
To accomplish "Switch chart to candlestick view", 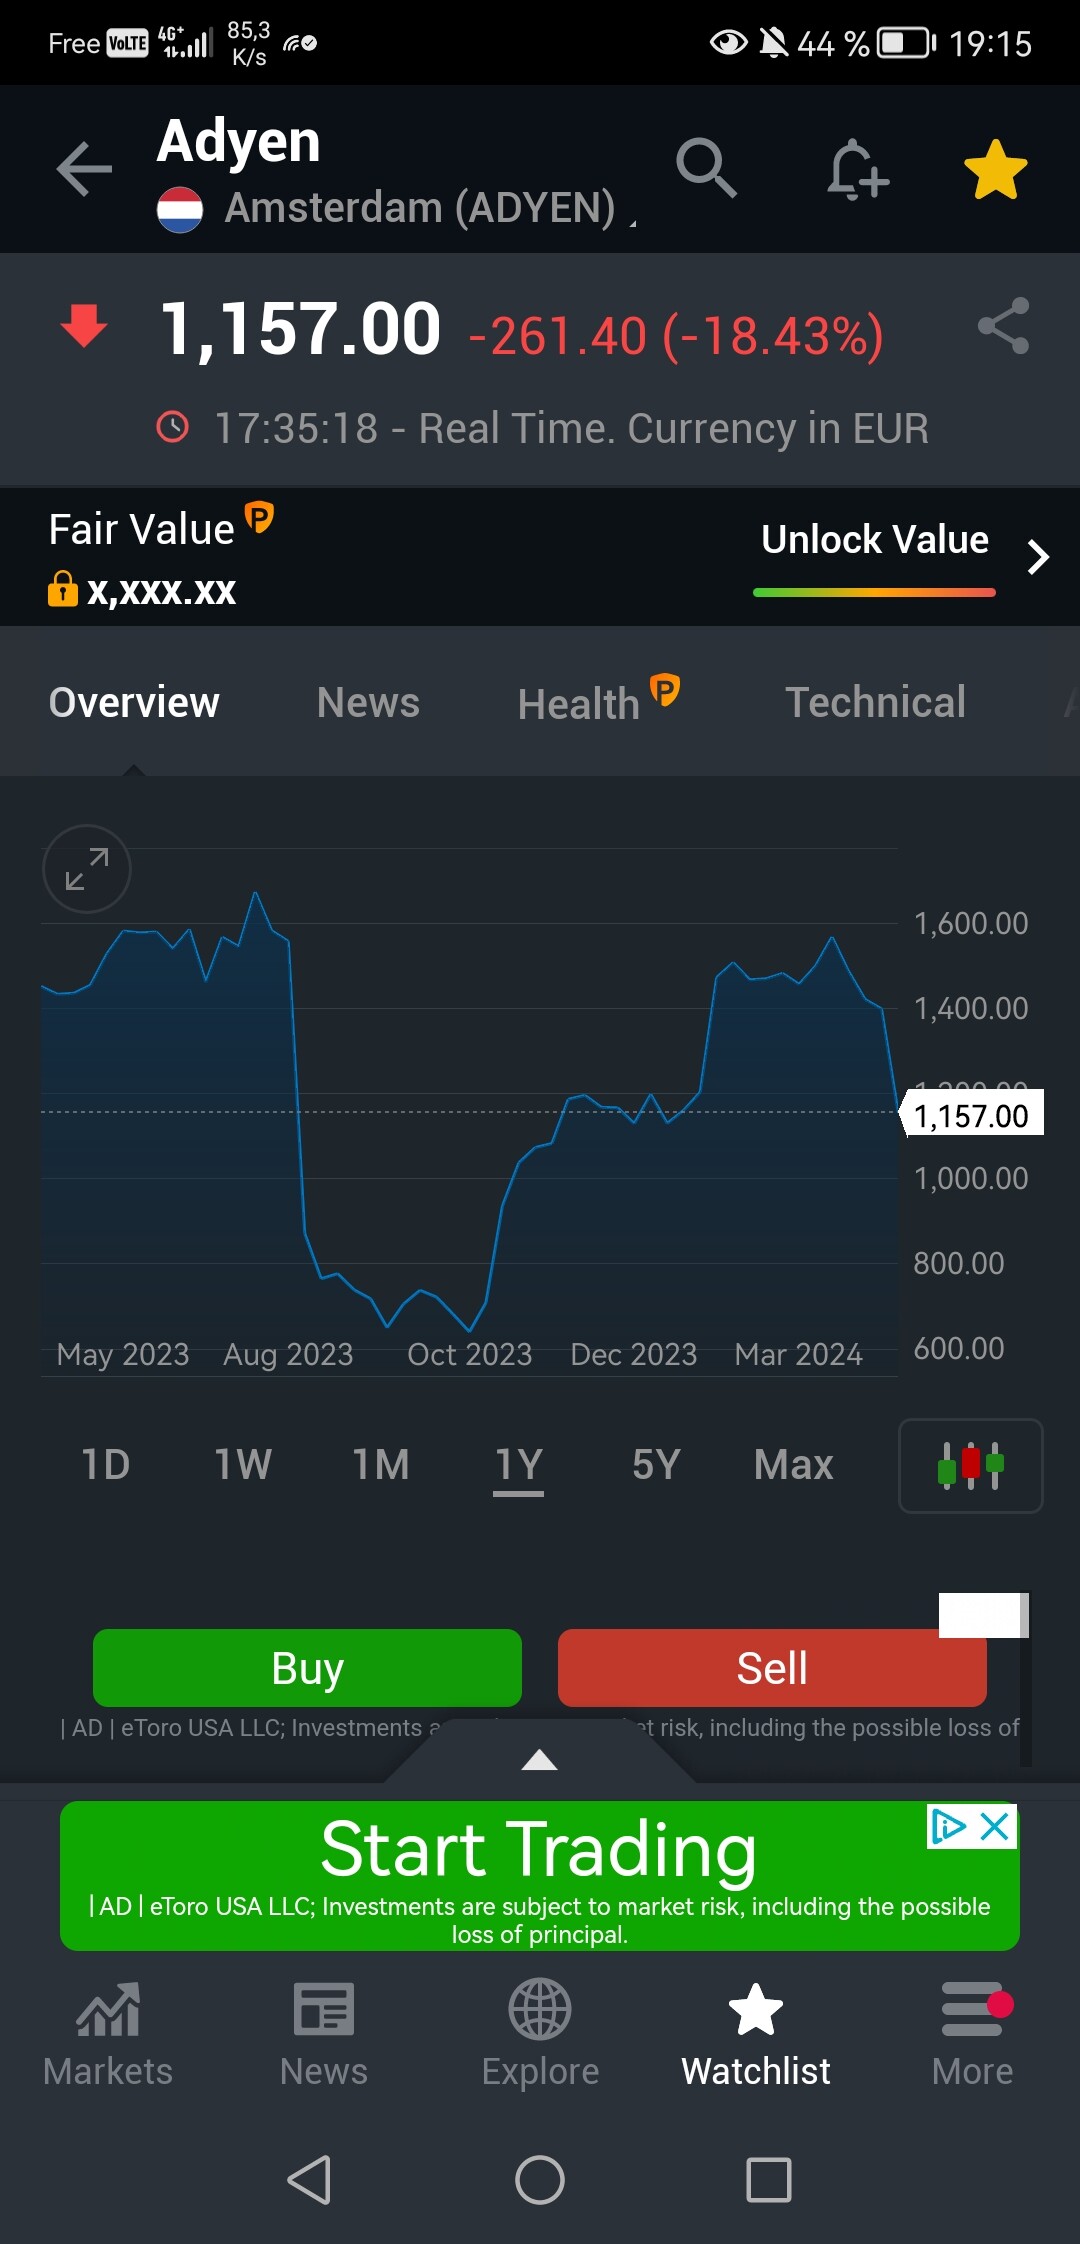I will click(x=970, y=1466).
